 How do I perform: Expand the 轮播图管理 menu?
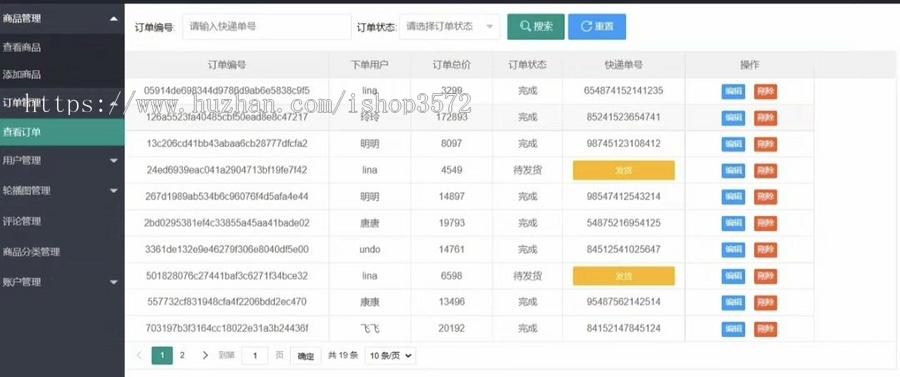click(62, 191)
